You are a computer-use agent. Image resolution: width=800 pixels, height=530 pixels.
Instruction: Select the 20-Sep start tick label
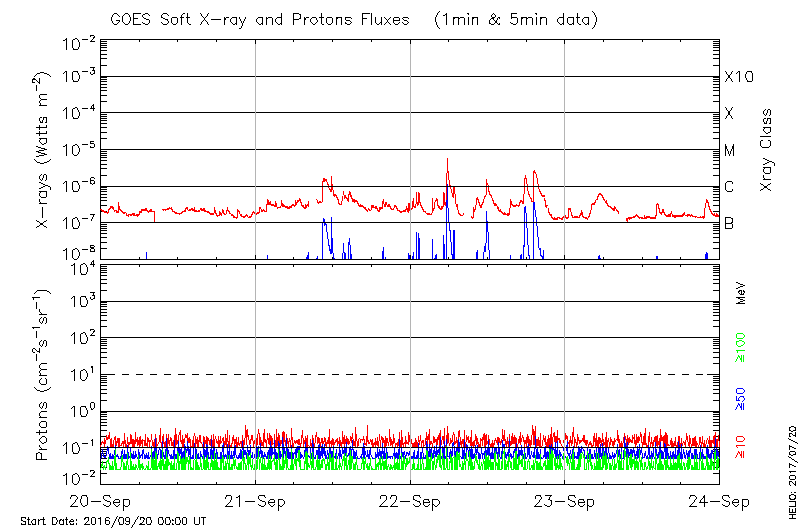tap(100, 501)
